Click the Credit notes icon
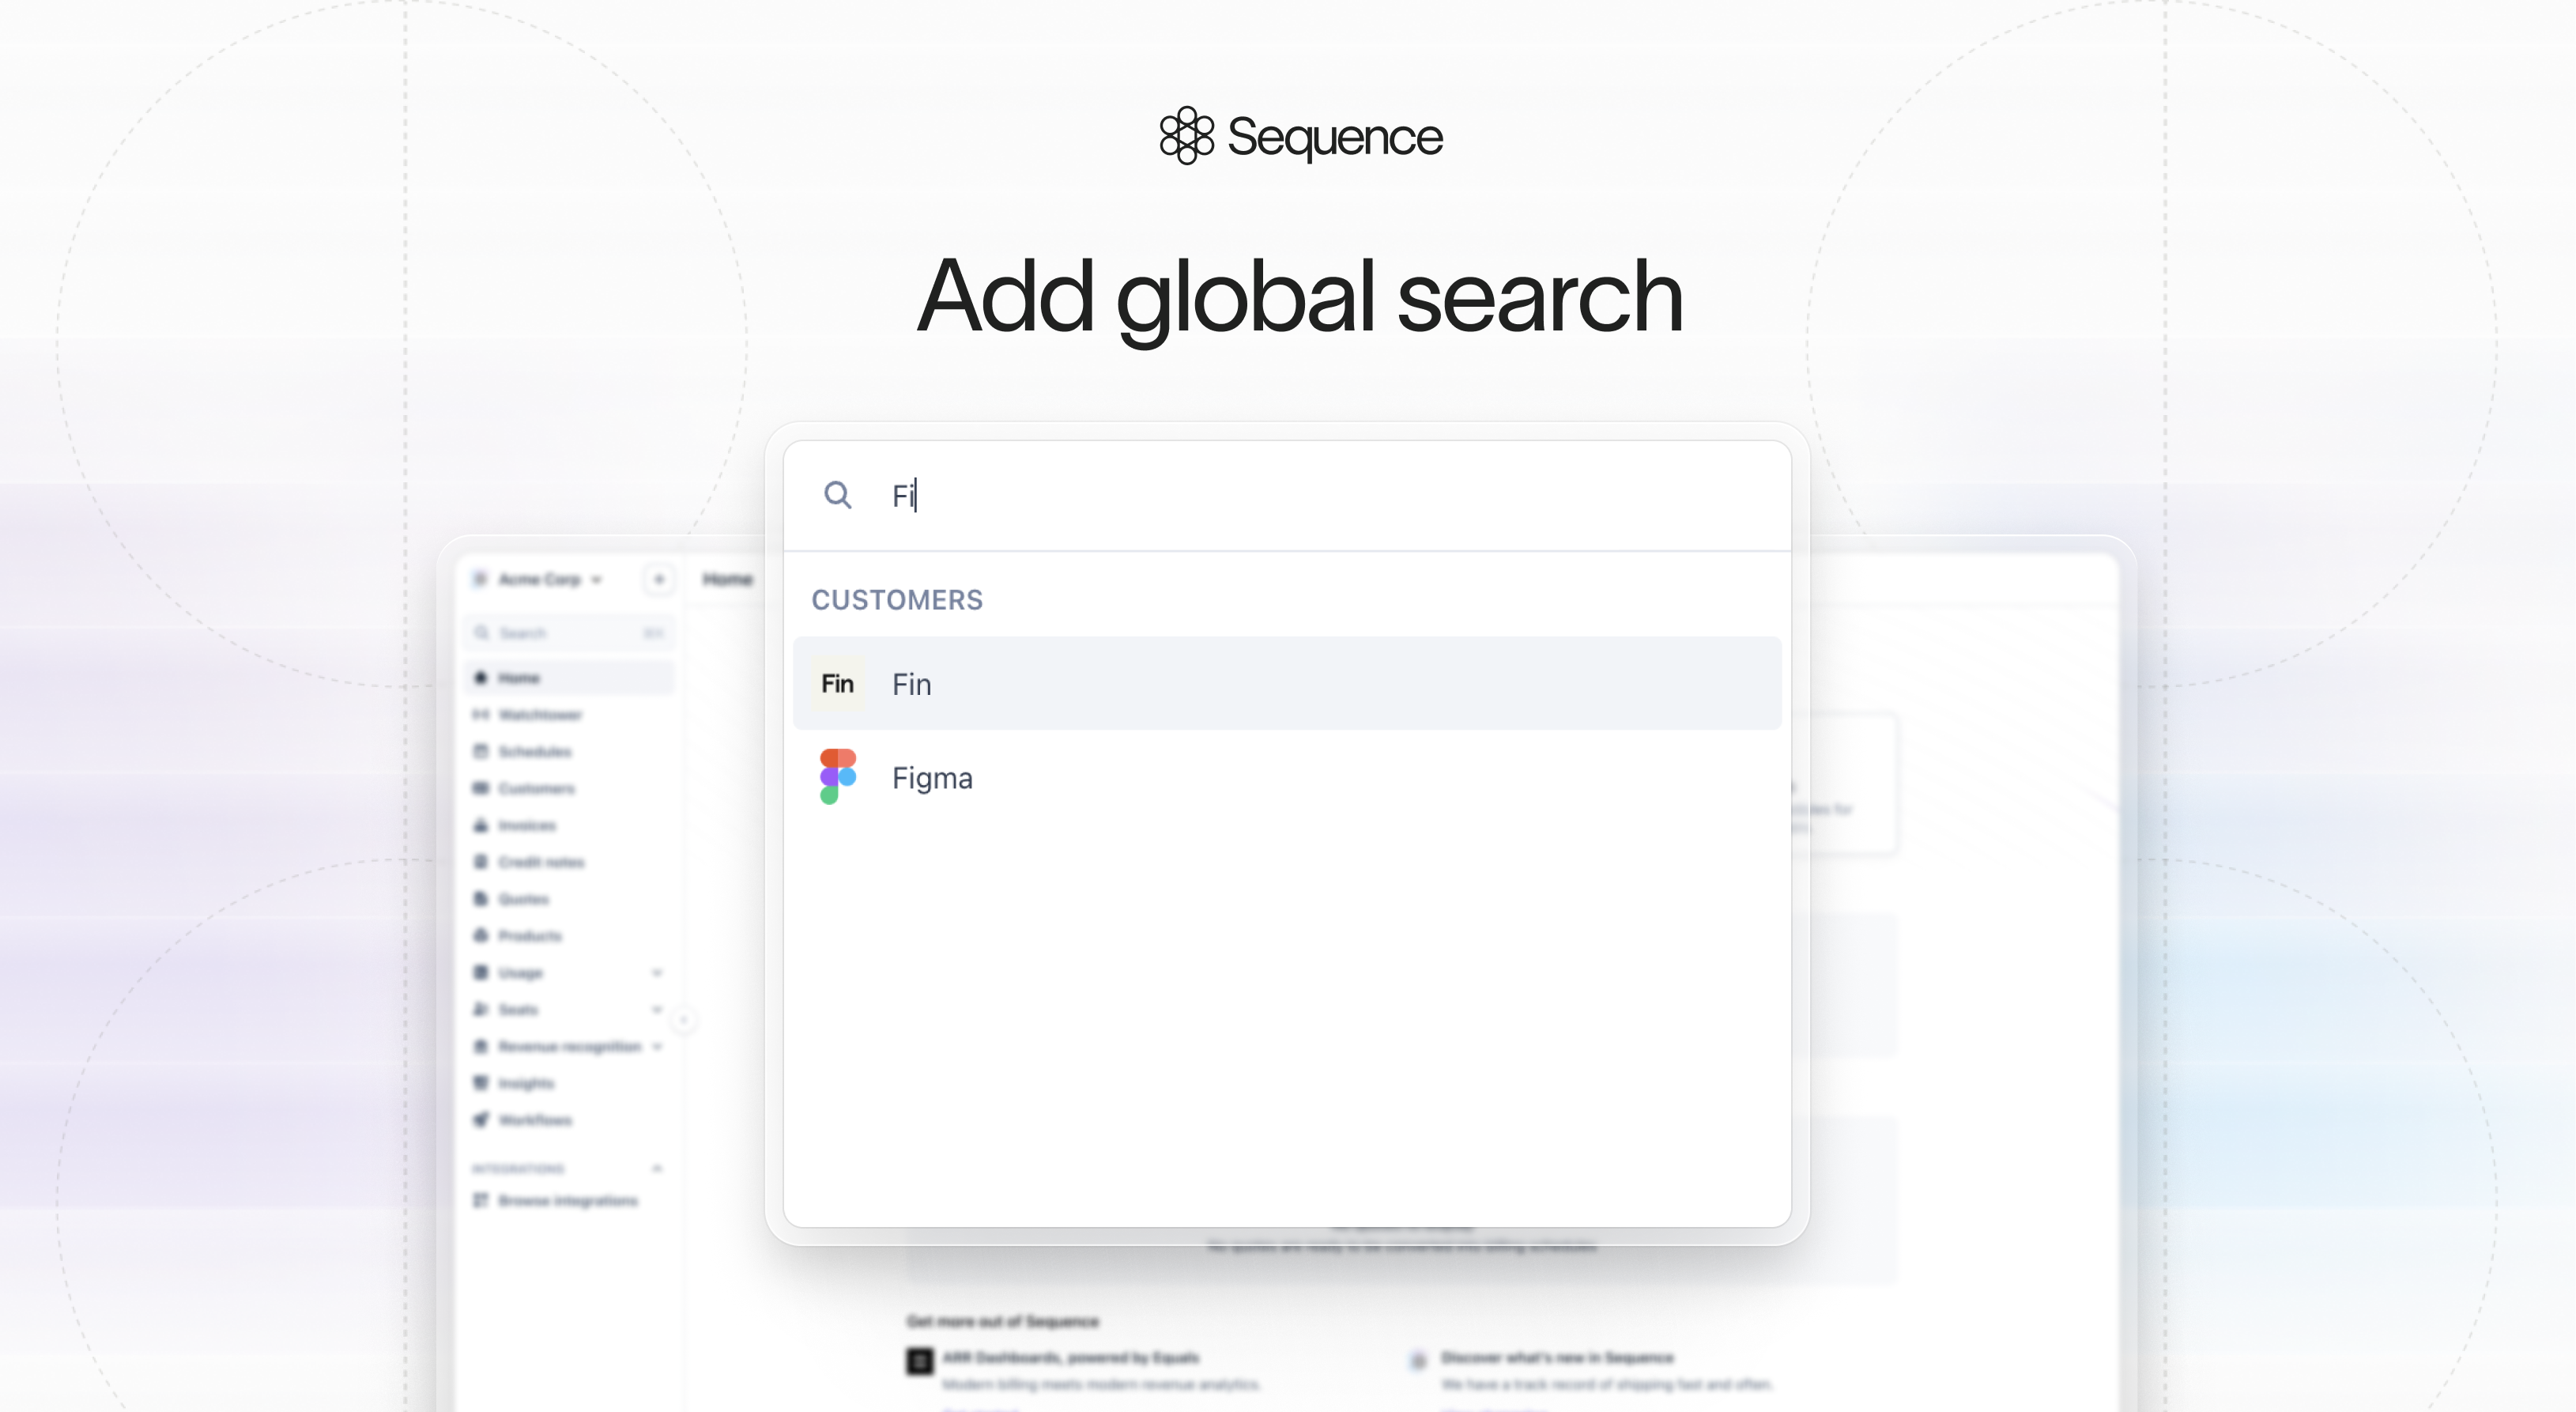The height and width of the screenshot is (1412, 2576). point(481,862)
